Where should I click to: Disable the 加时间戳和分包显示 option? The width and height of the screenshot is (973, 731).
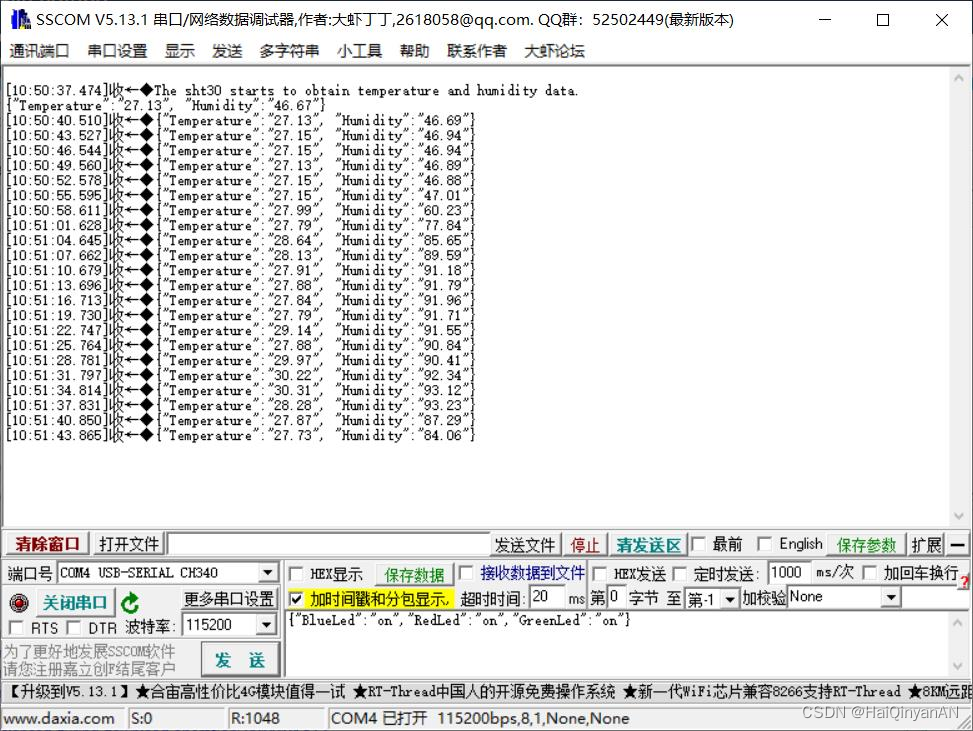click(297, 597)
